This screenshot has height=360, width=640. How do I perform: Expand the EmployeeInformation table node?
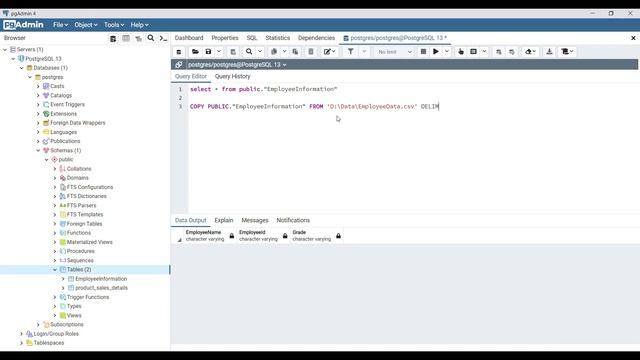[63, 279]
